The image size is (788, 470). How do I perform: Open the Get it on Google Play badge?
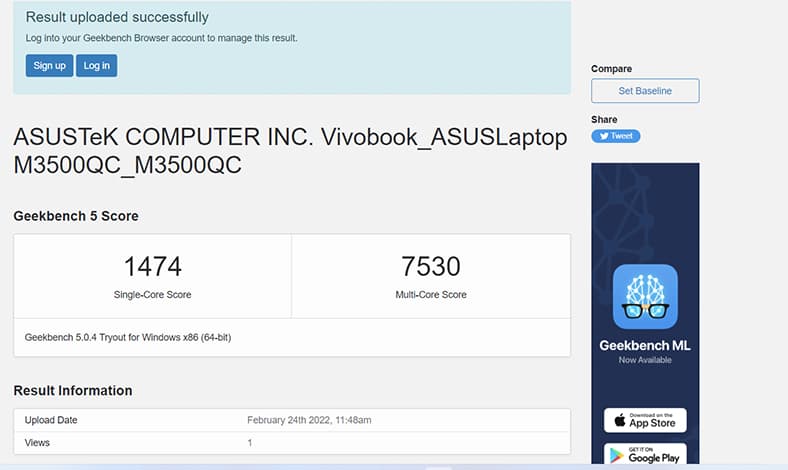pos(645,455)
